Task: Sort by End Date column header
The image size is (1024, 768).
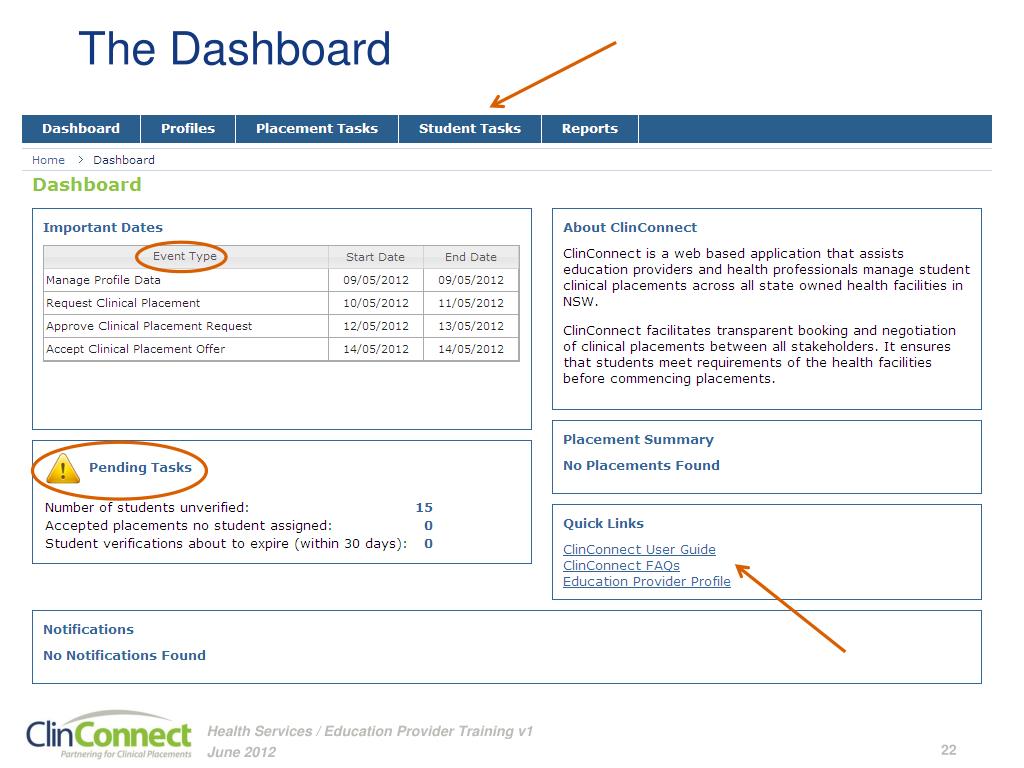Action: click(471, 257)
